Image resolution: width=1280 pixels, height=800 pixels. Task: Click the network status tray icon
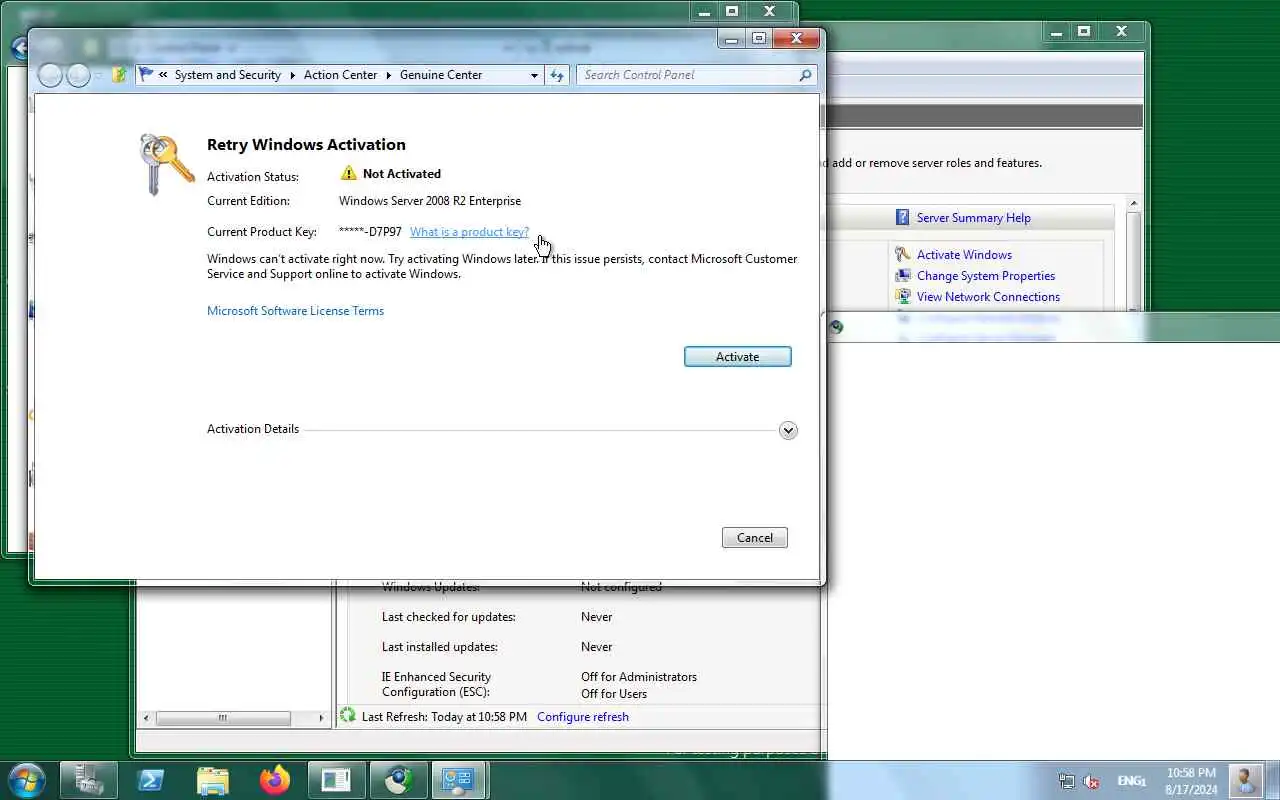point(1067,781)
